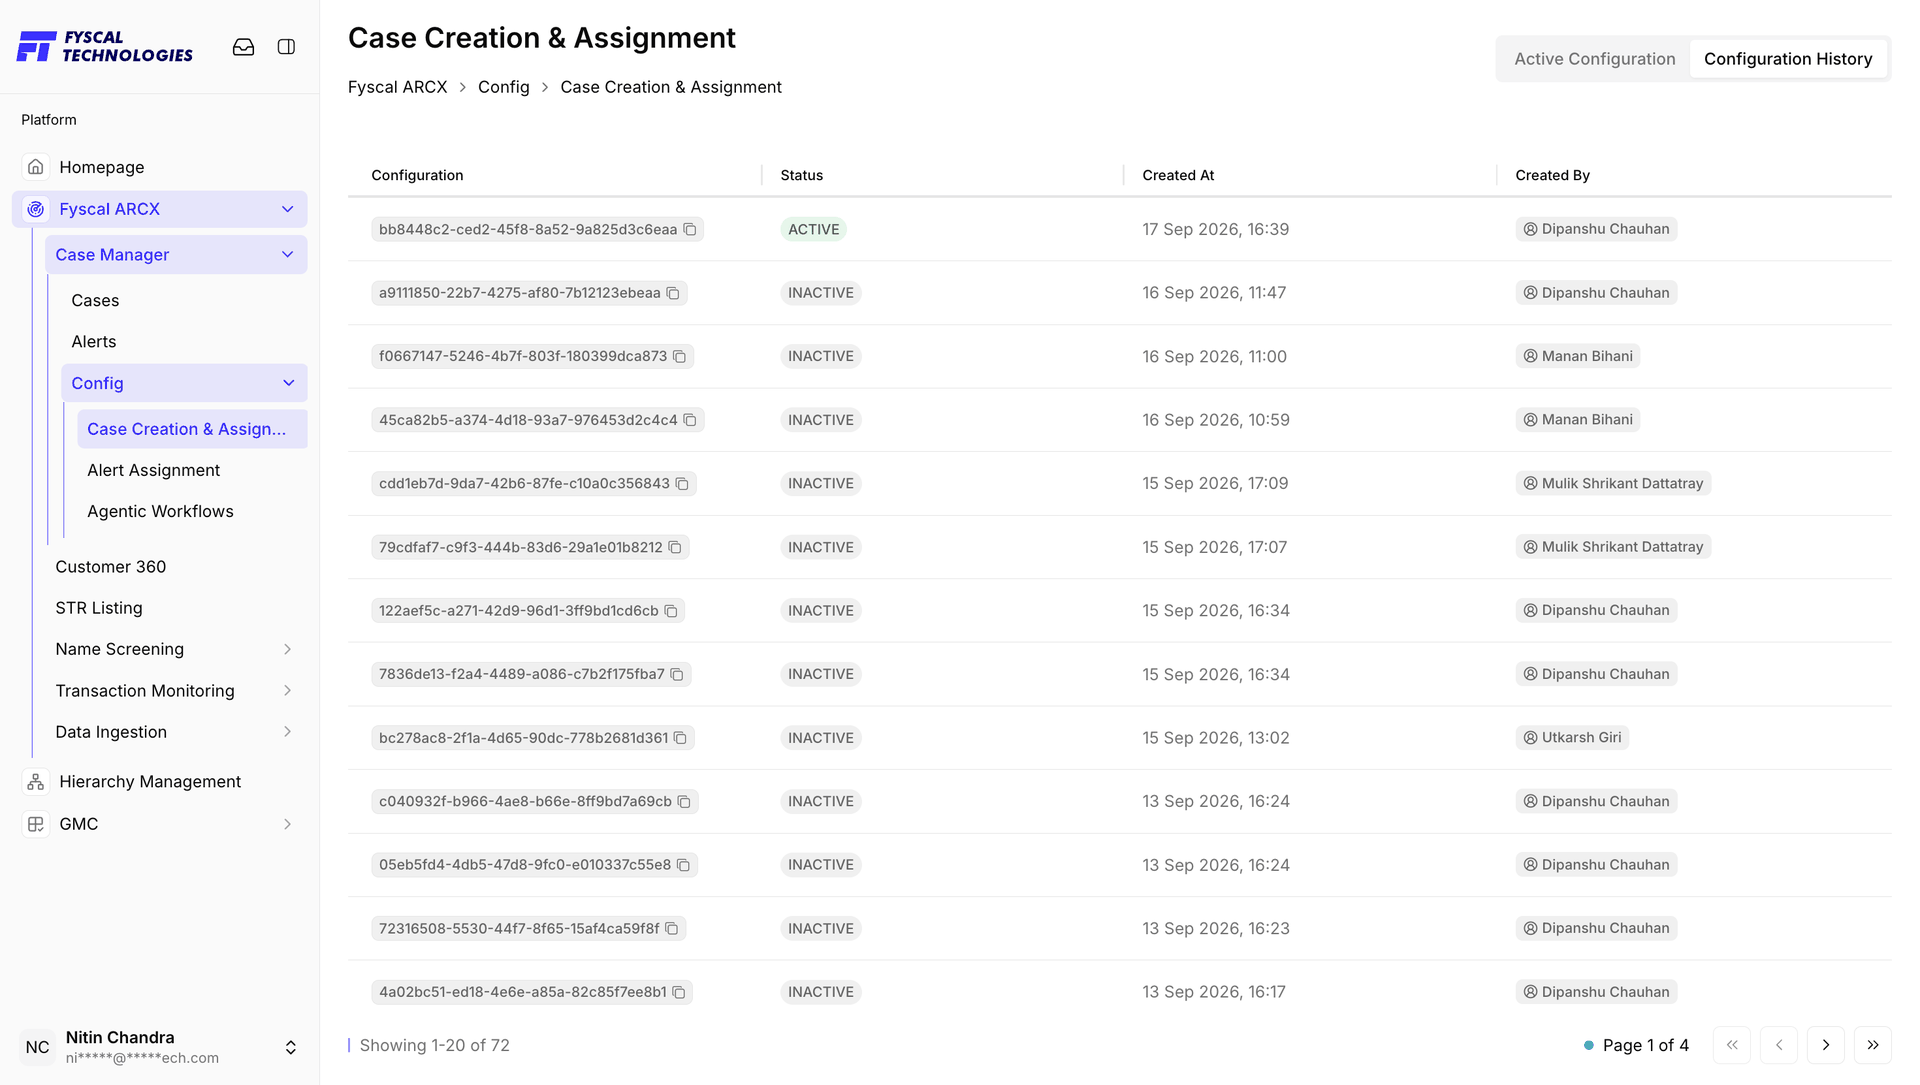Screen dimensions: 1920x1085
Task: Copy configuration ID bb8448c2-ced2-45f8-8a52-9a825d3c6eaa
Action: [690, 230]
